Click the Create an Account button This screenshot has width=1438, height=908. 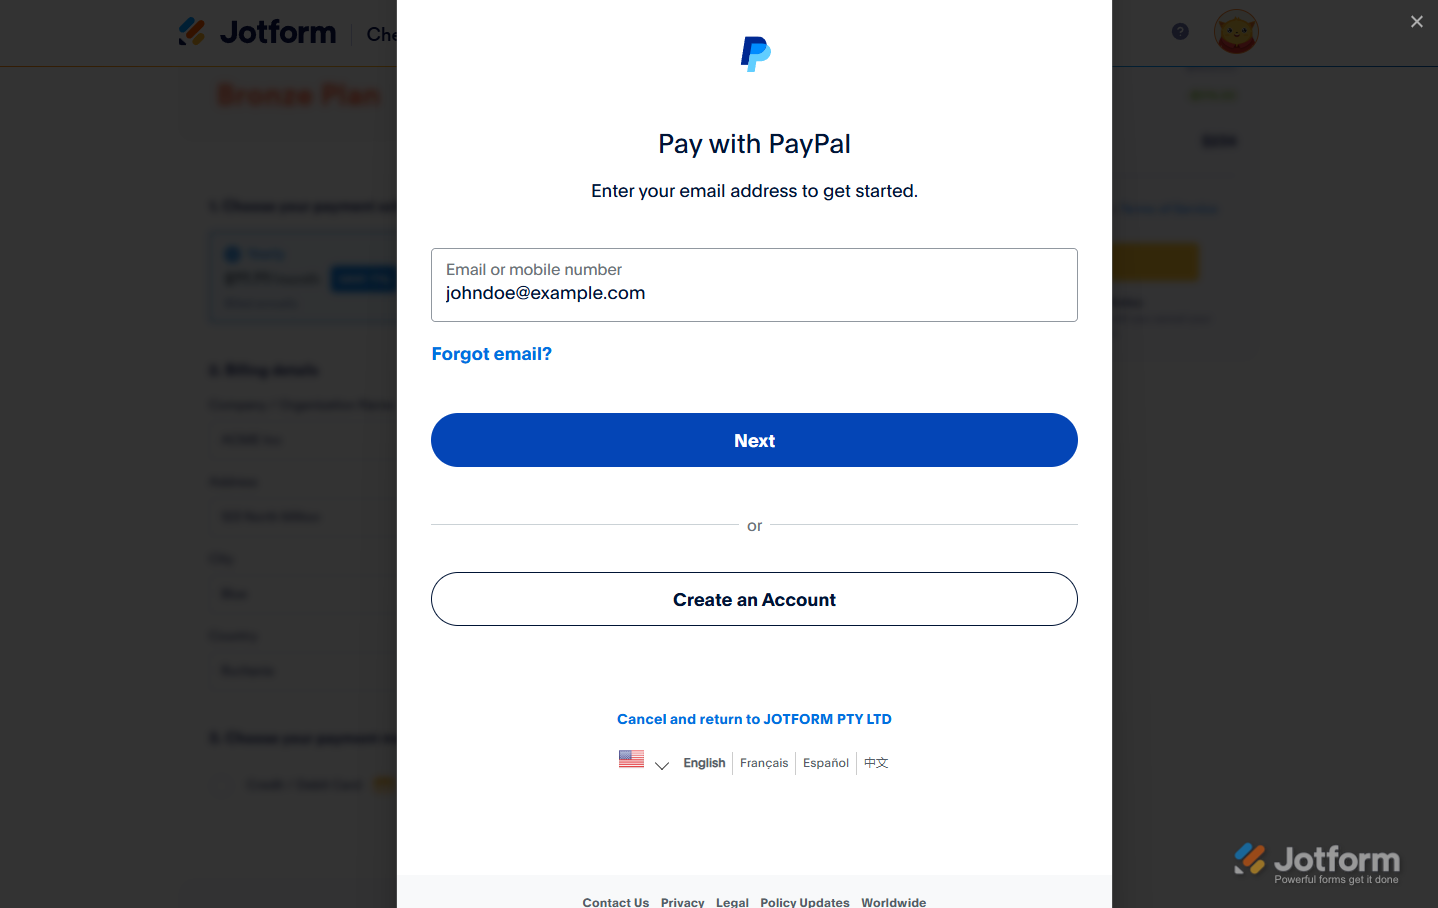(x=754, y=599)
